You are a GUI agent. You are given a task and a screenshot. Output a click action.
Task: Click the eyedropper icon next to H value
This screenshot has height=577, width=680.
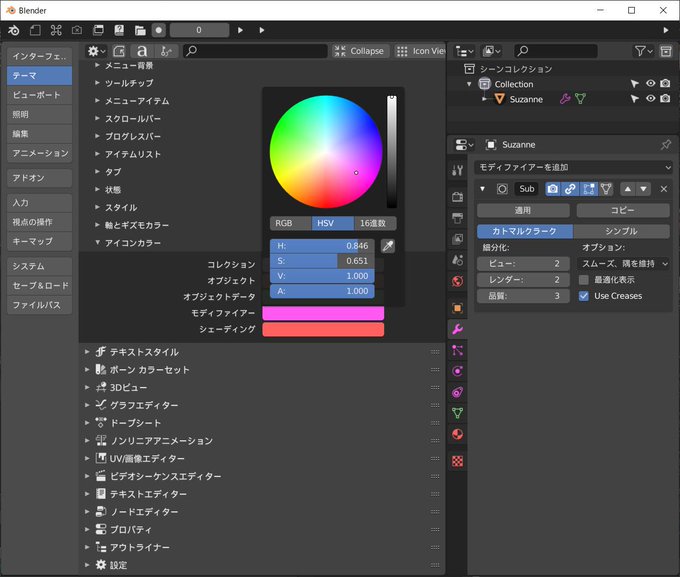tap(388, 246)
